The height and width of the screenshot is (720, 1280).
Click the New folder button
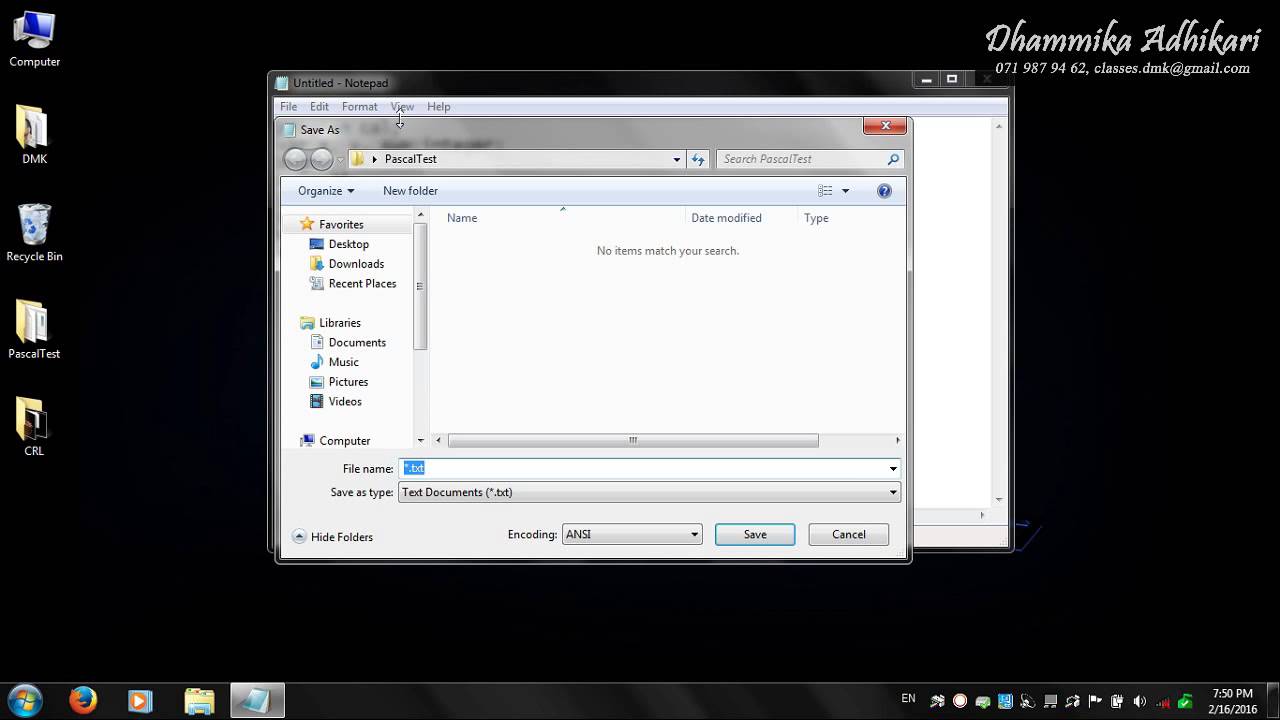coord(410,191)
